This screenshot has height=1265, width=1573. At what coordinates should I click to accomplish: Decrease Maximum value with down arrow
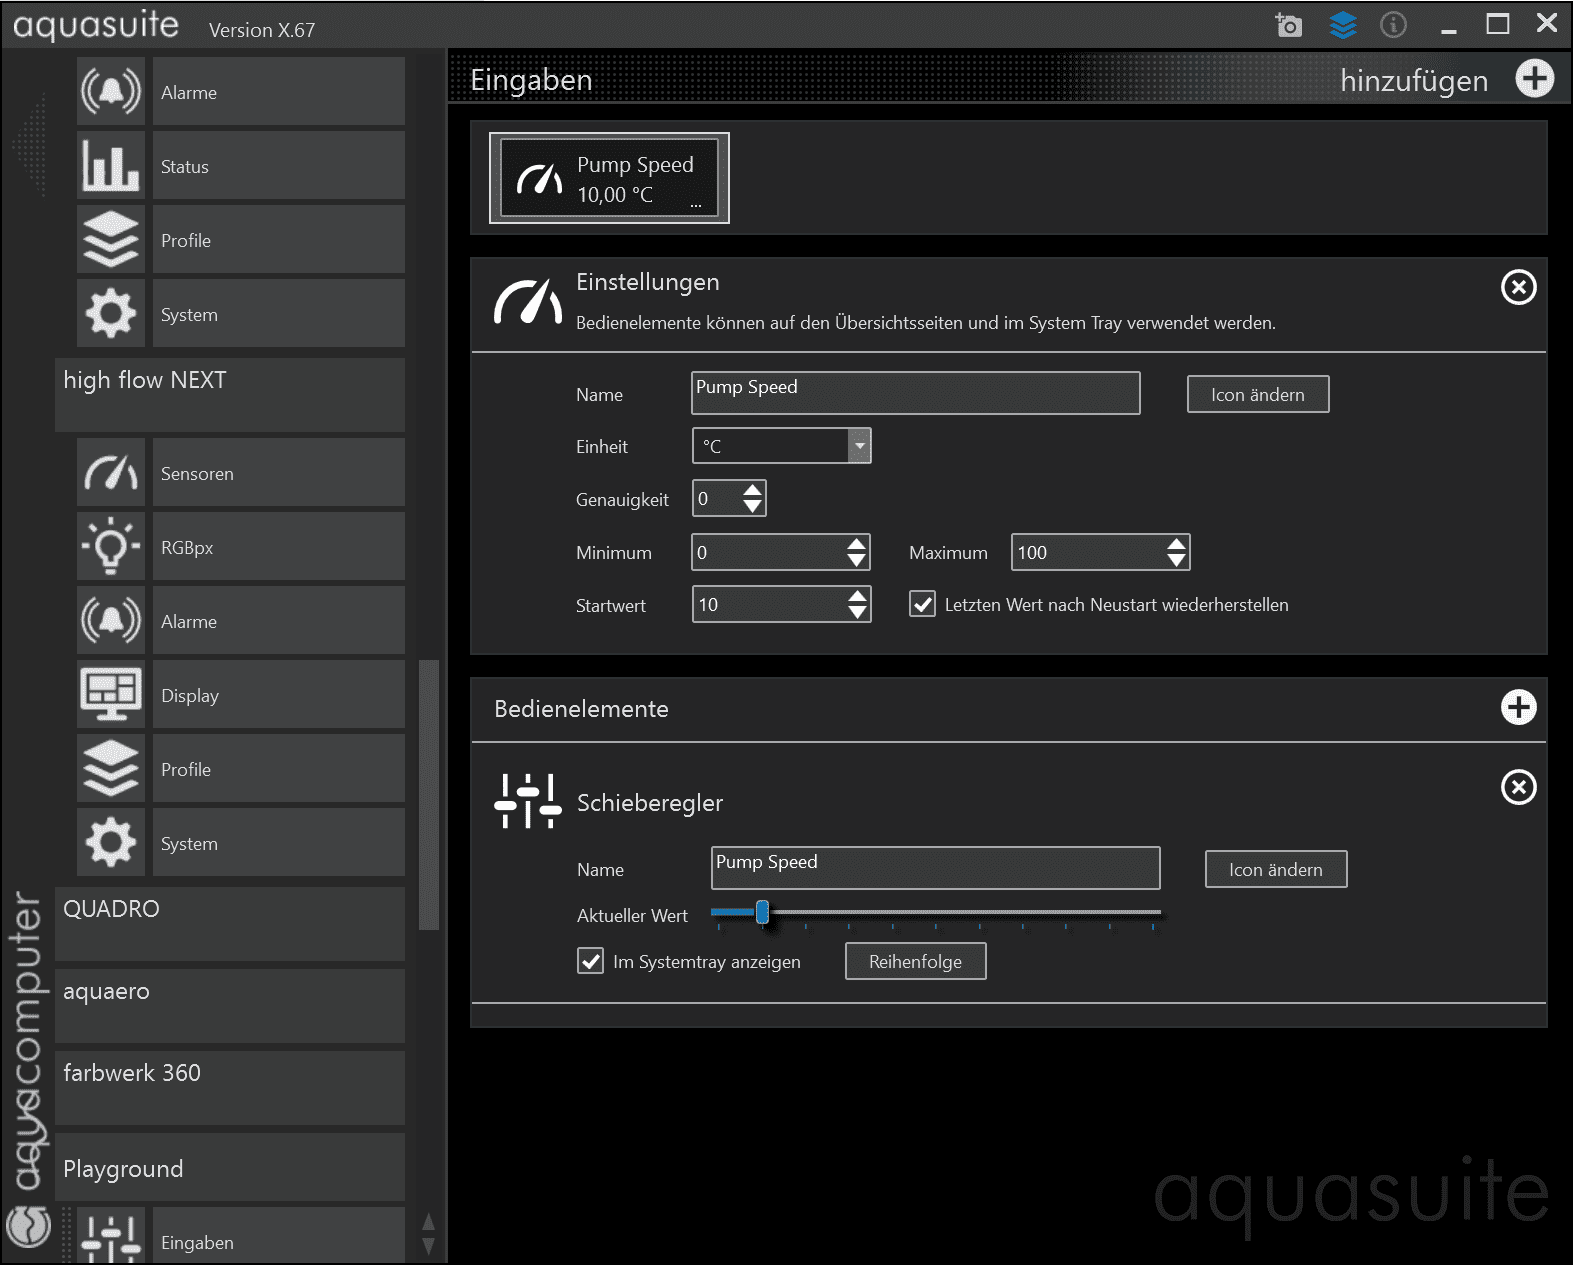point(1177,561)
